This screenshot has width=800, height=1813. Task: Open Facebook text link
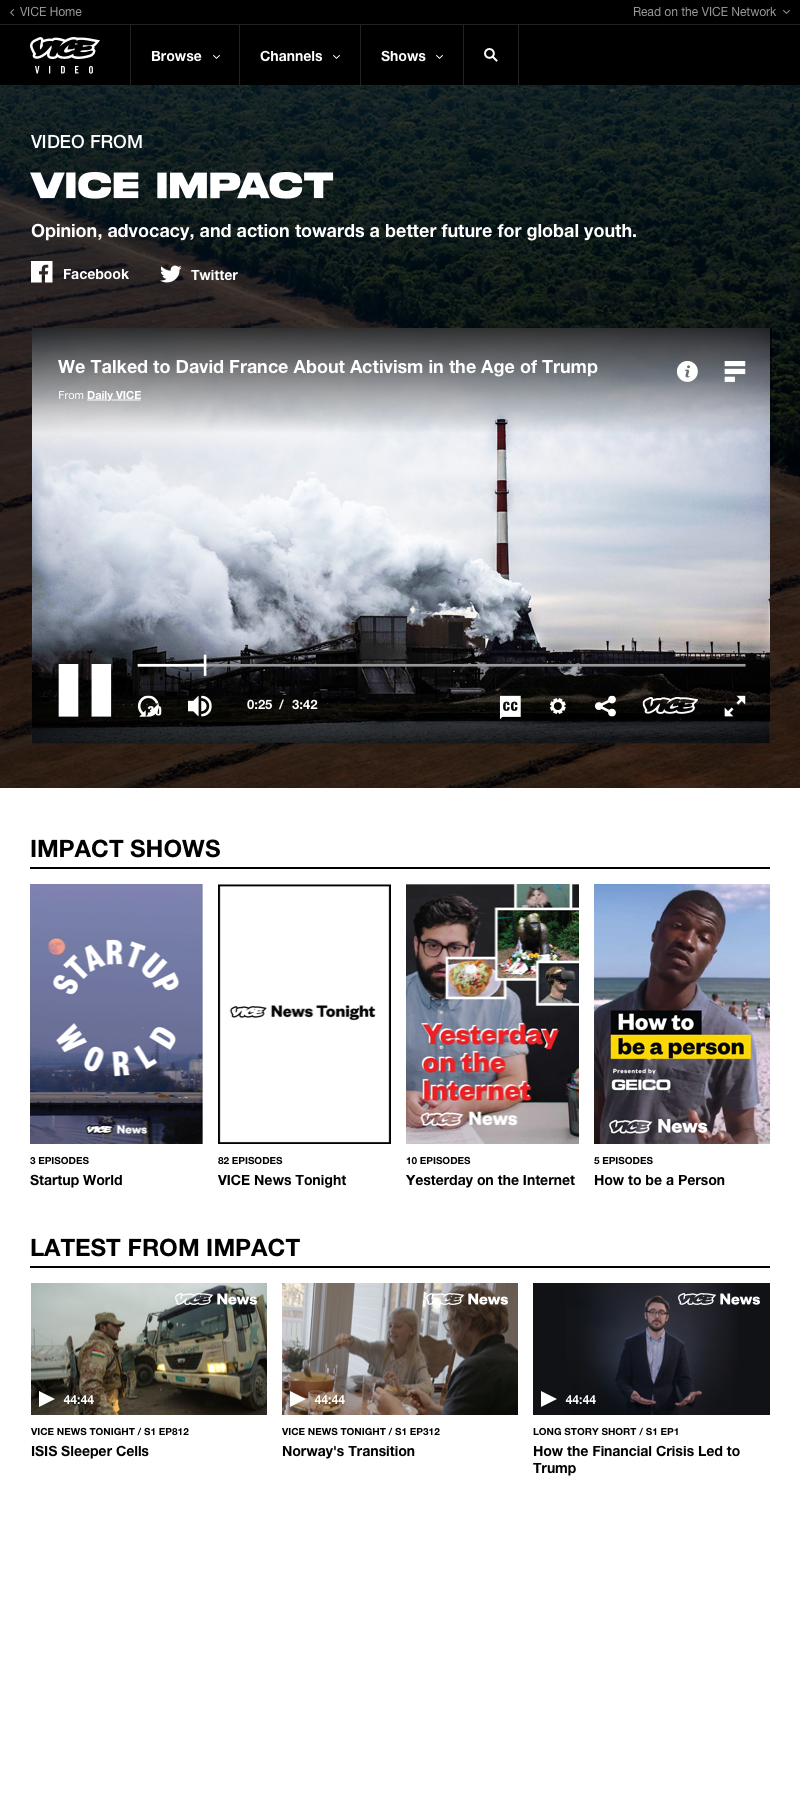click(96, 274)
